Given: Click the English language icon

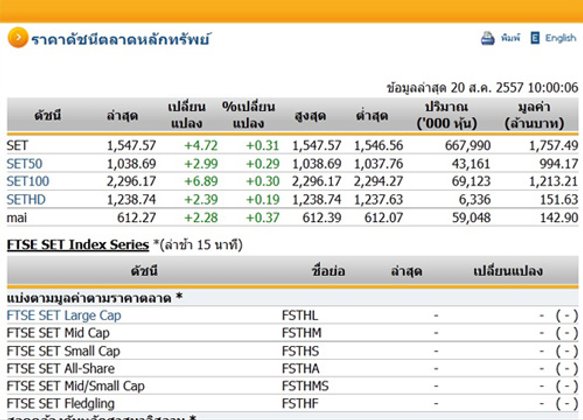Looking at the screenshot, I should (535, 38).
